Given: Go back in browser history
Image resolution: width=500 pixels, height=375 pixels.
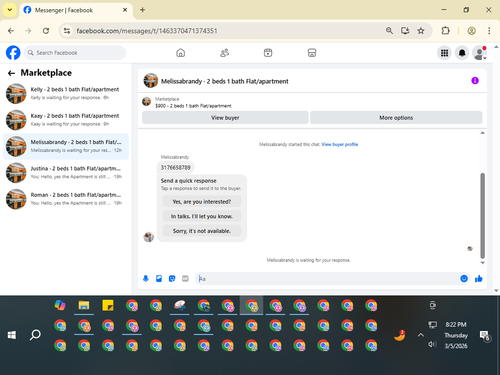Looking at the screenshot, I should [x=11, y=31].
